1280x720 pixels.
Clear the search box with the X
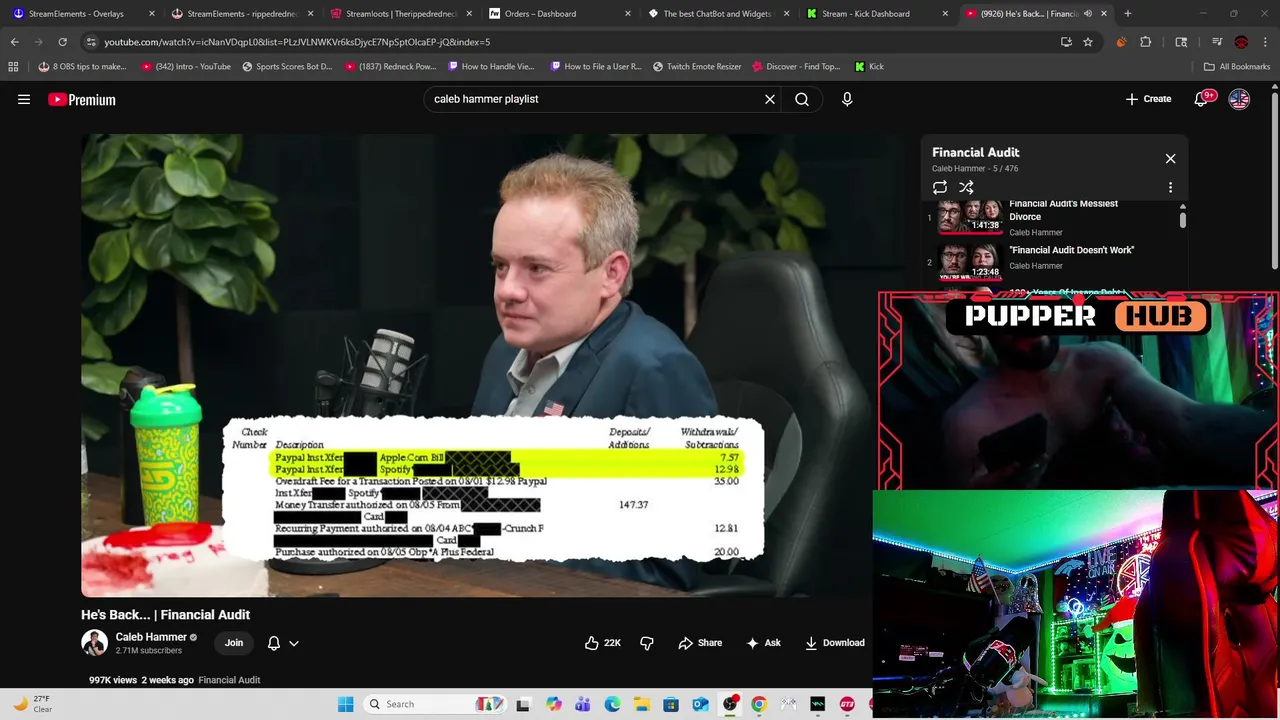click(770, 99)
